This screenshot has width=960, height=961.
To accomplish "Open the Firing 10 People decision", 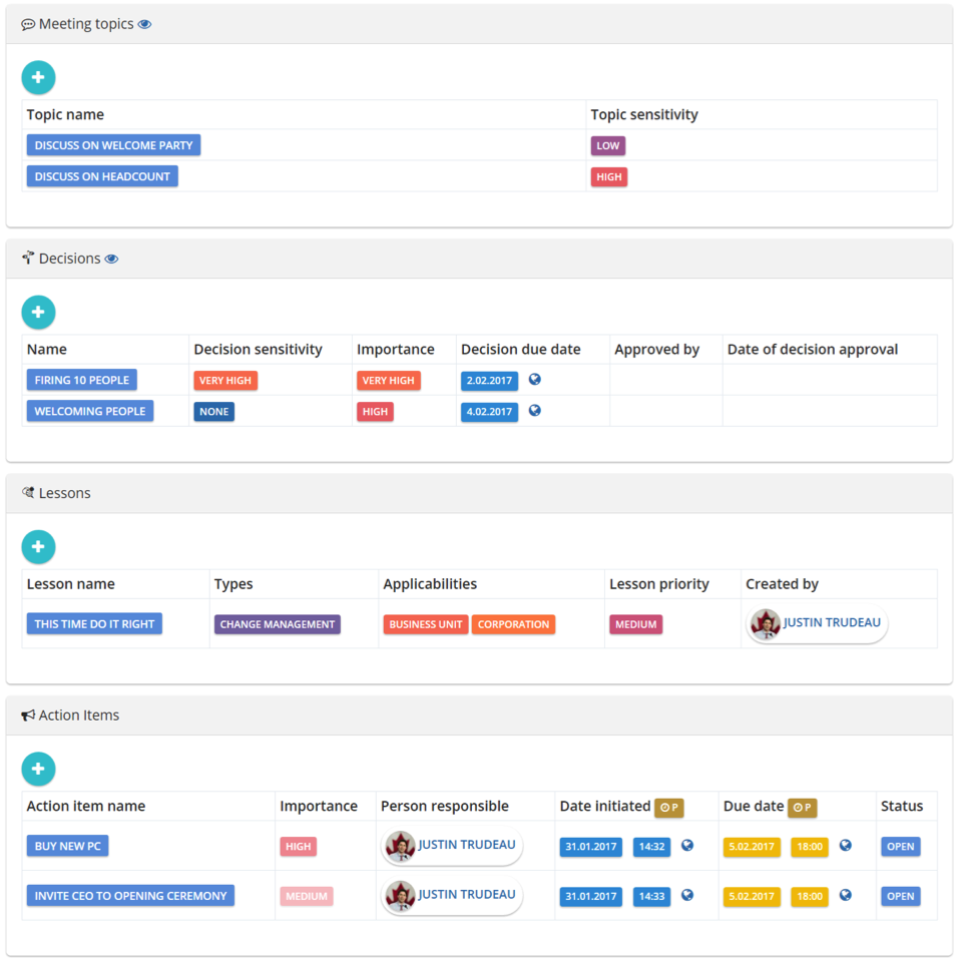I will click(82, 380).
